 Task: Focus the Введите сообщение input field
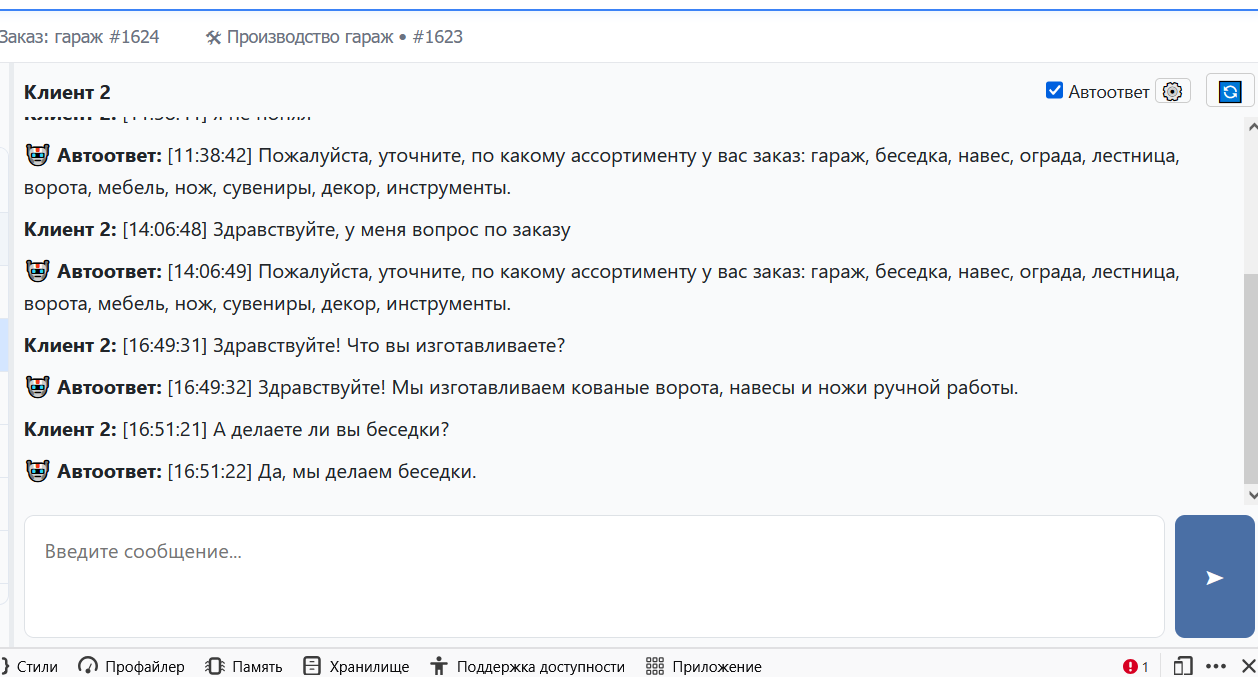click(594, 577)
